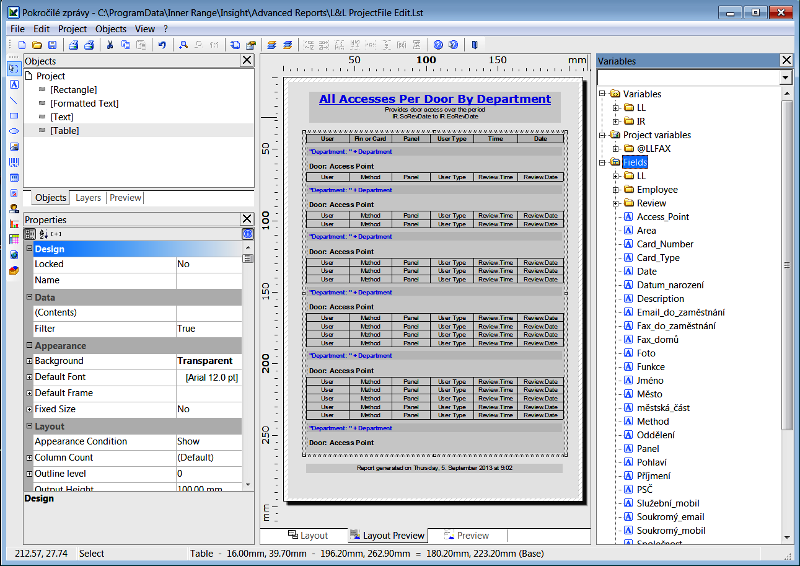Toggle alphabetical sort in Properties panel
The height and width of the screenshot is (566, 800).
click(42, 234)
